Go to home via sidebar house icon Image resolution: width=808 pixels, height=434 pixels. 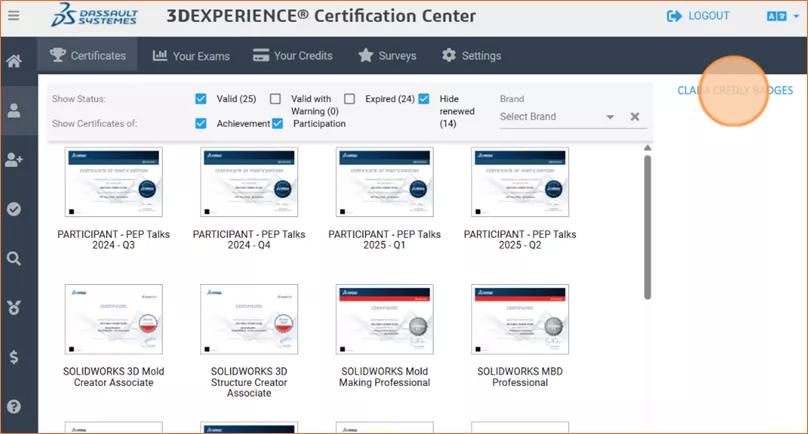(x=14, y=61)
